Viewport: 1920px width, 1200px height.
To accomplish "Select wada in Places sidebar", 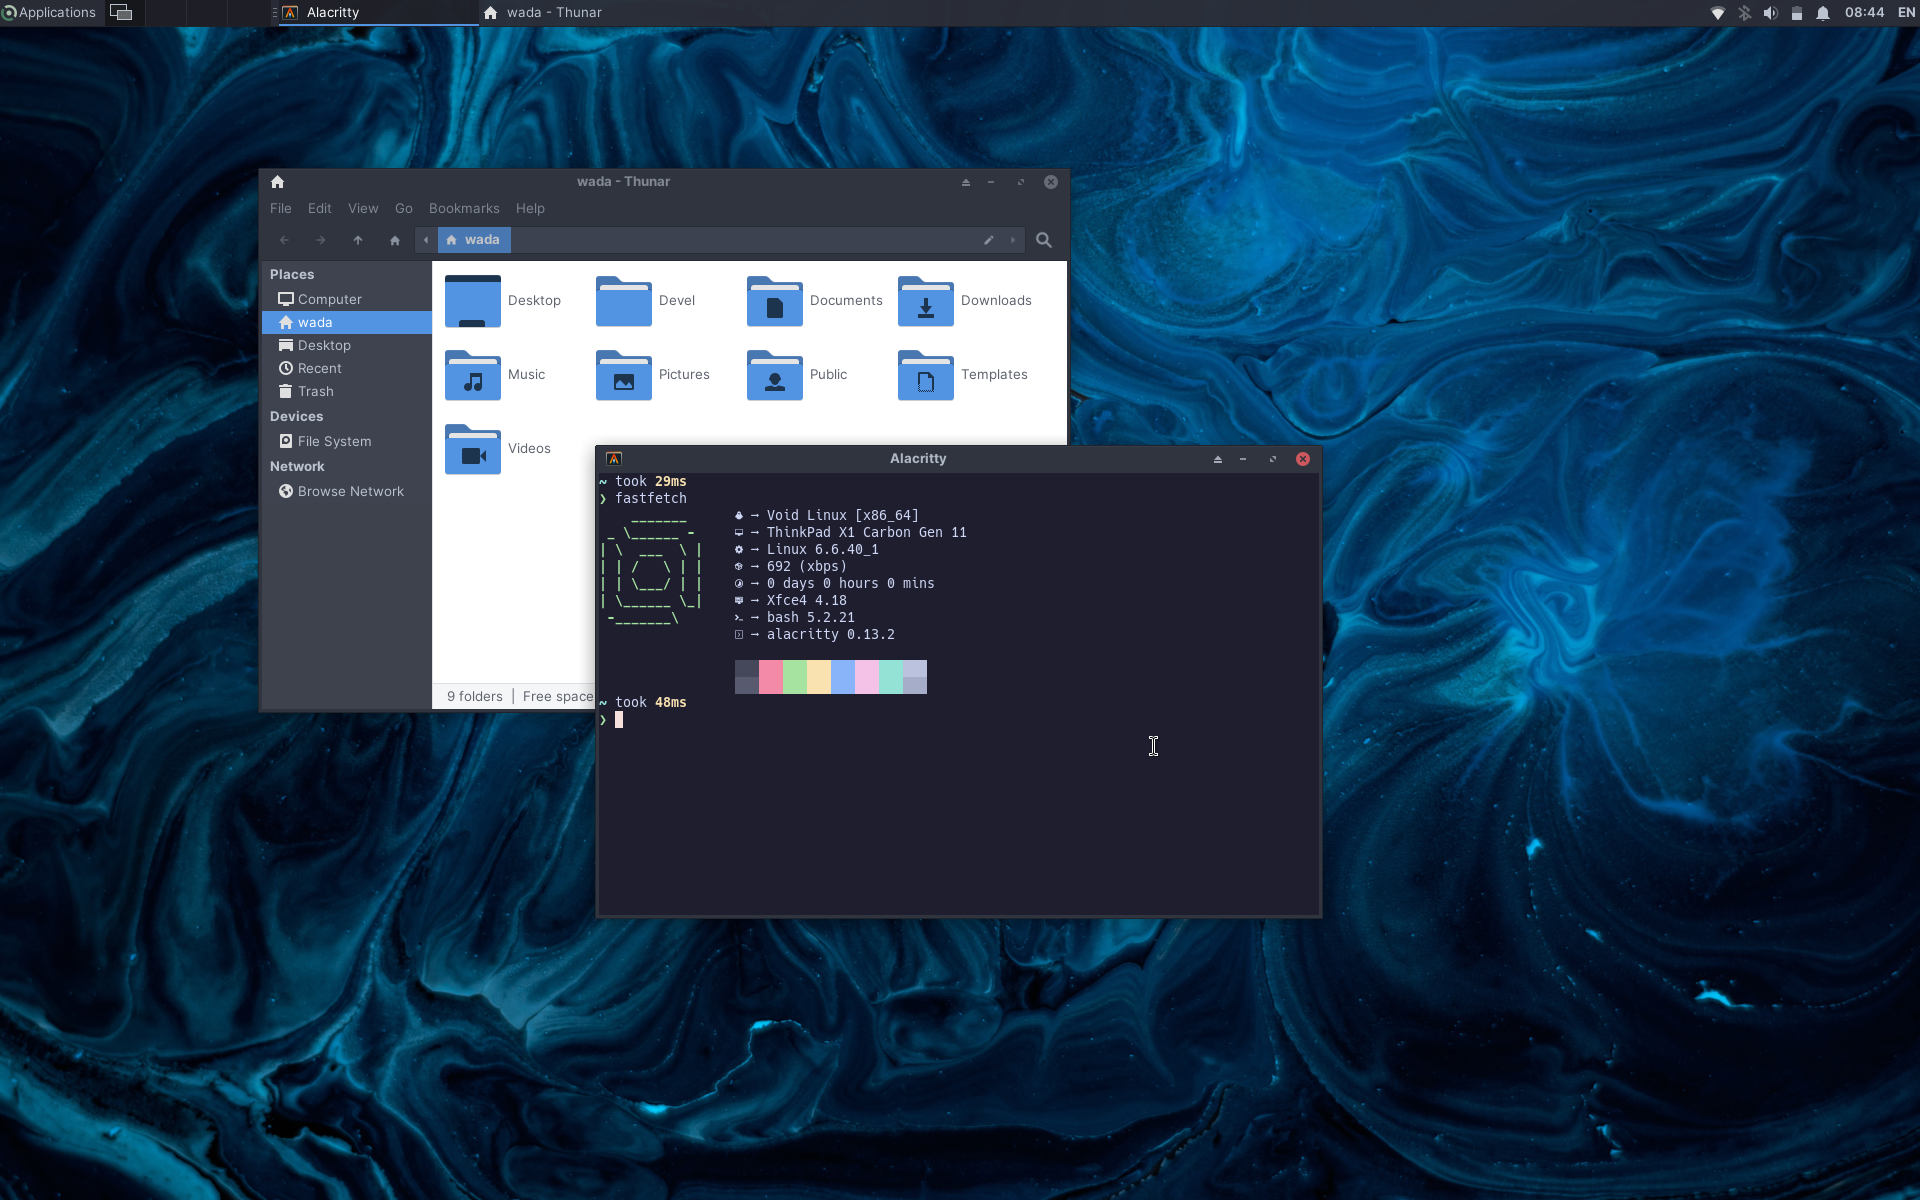I will pyautogui.click(x=346, y=322).
